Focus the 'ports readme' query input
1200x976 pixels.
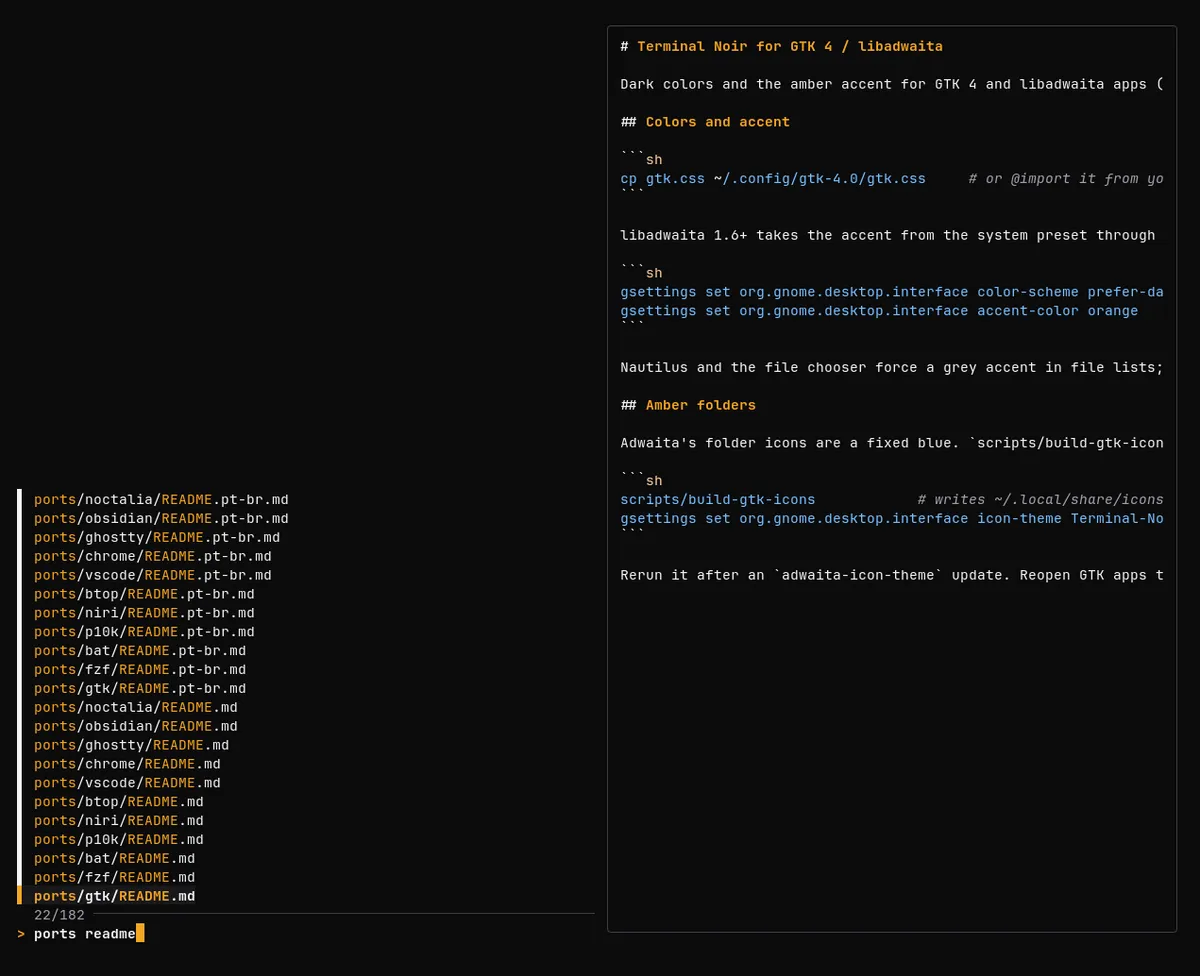point(85,934)
